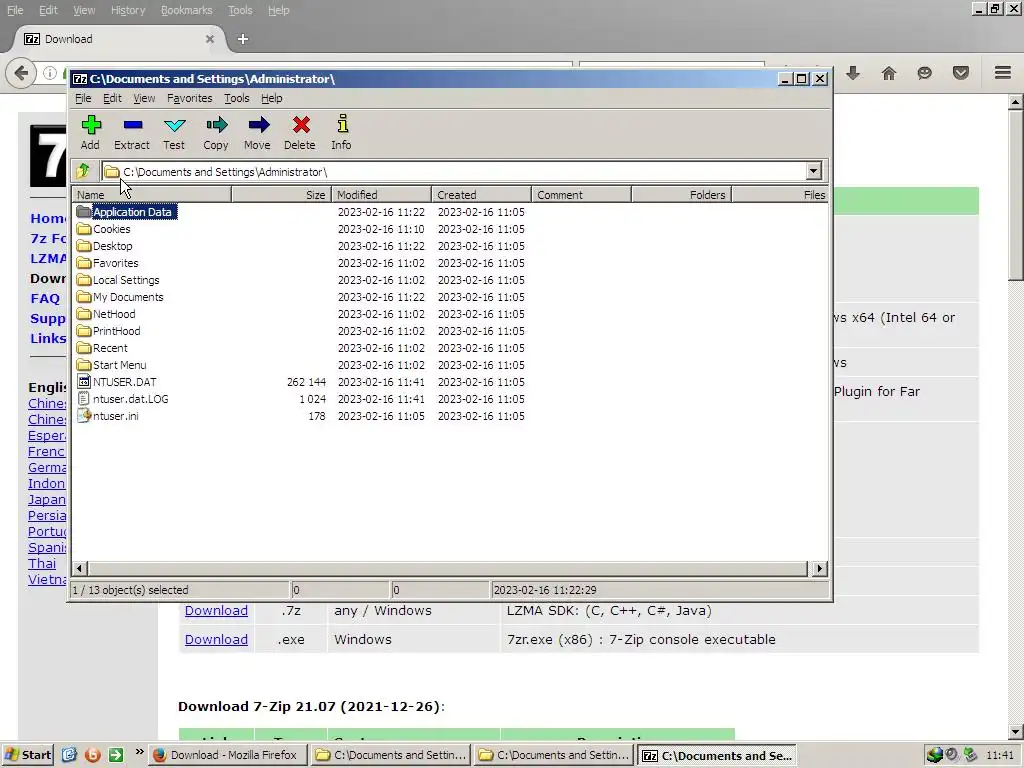Viewport: 1024px width, 768px height.
Task: Sort file list by Size column
Action: [x=281, y=195]
